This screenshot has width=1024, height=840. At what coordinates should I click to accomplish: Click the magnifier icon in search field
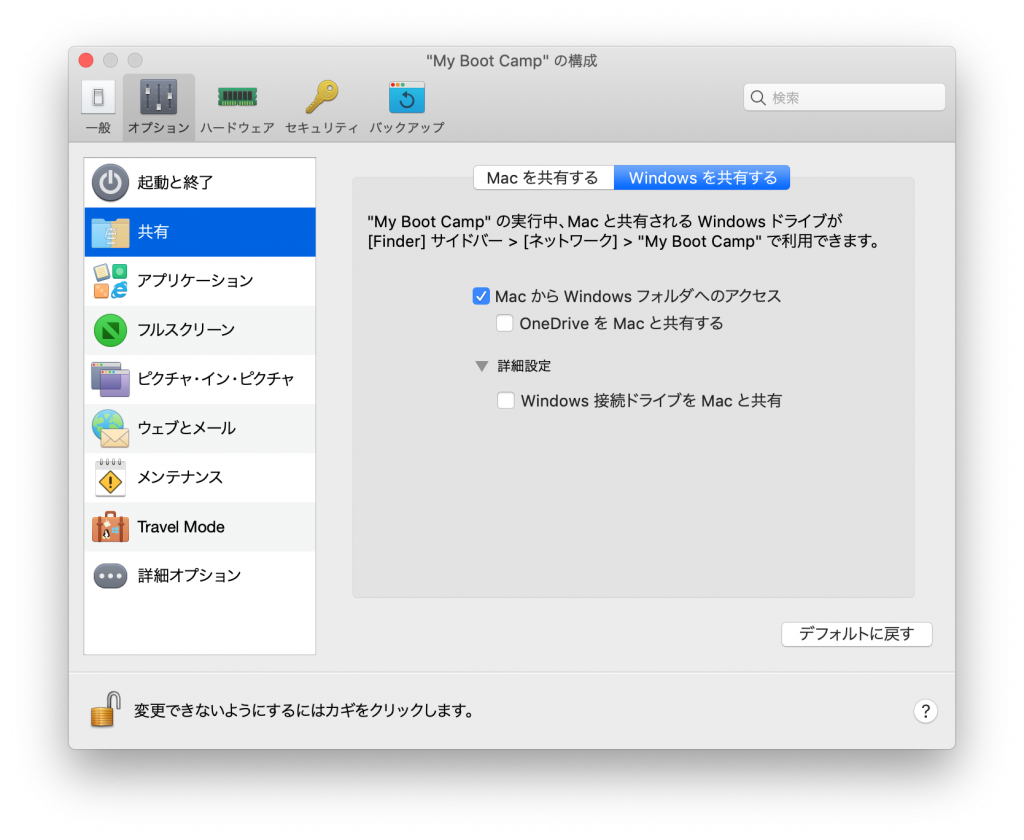point(758,98)
